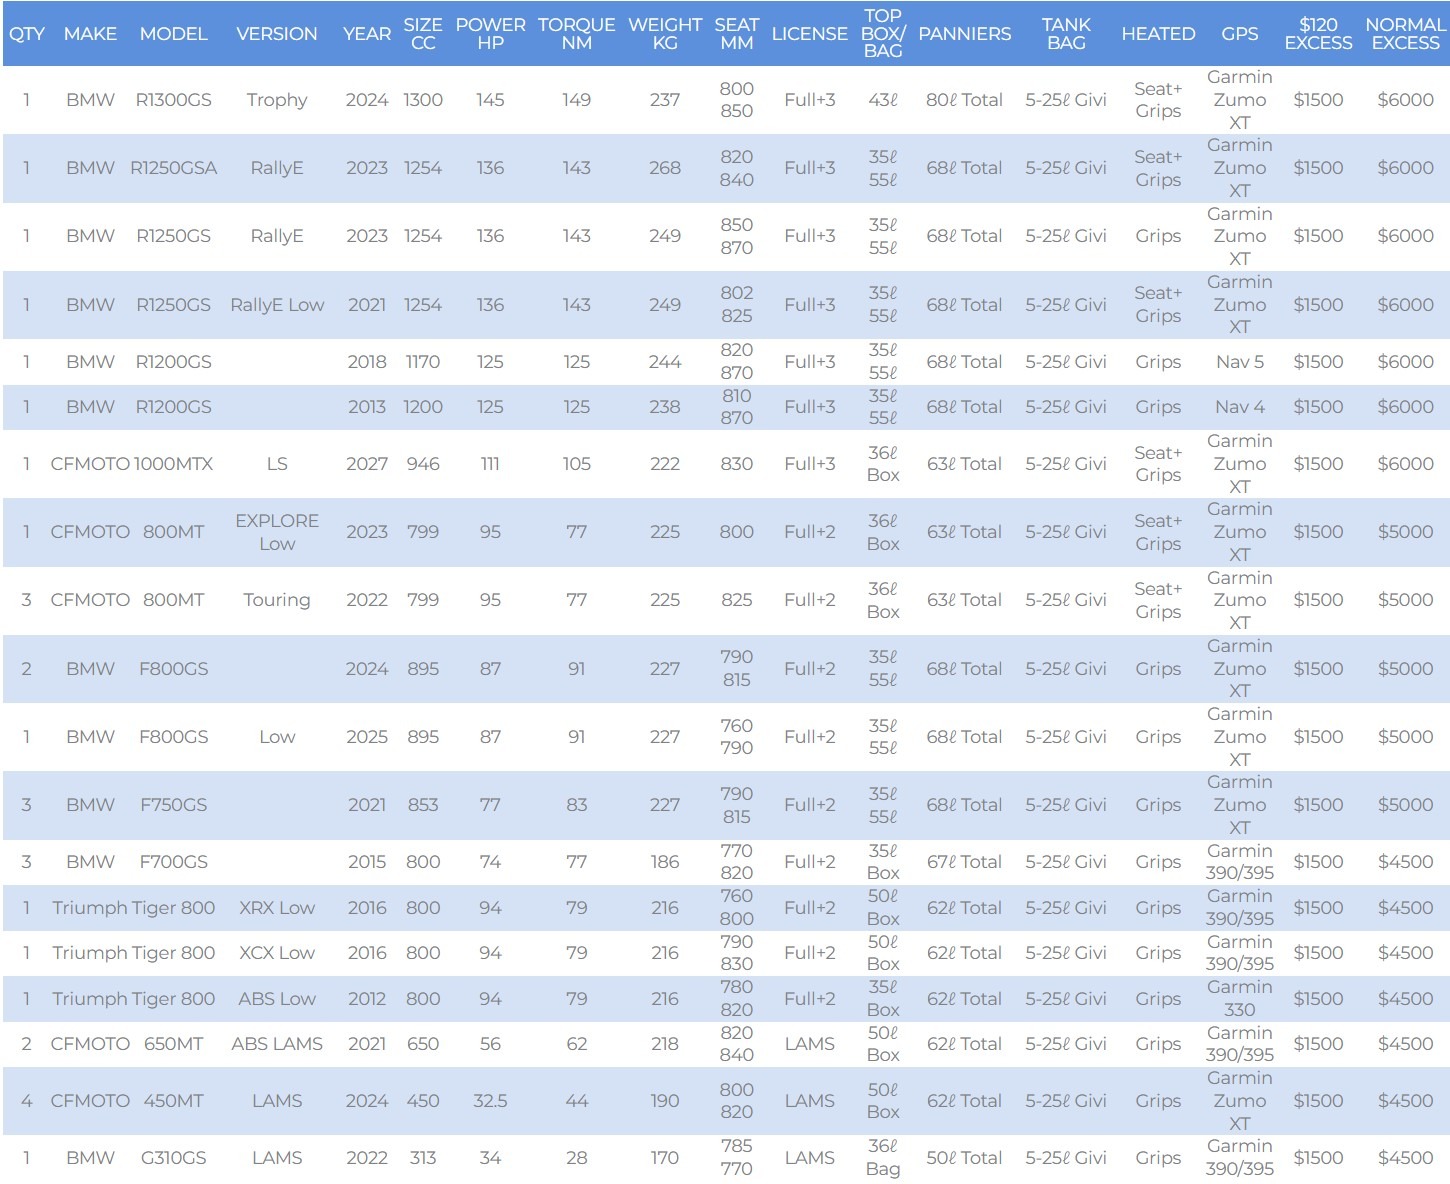Click the POWER HP column header

coord(490,34)
